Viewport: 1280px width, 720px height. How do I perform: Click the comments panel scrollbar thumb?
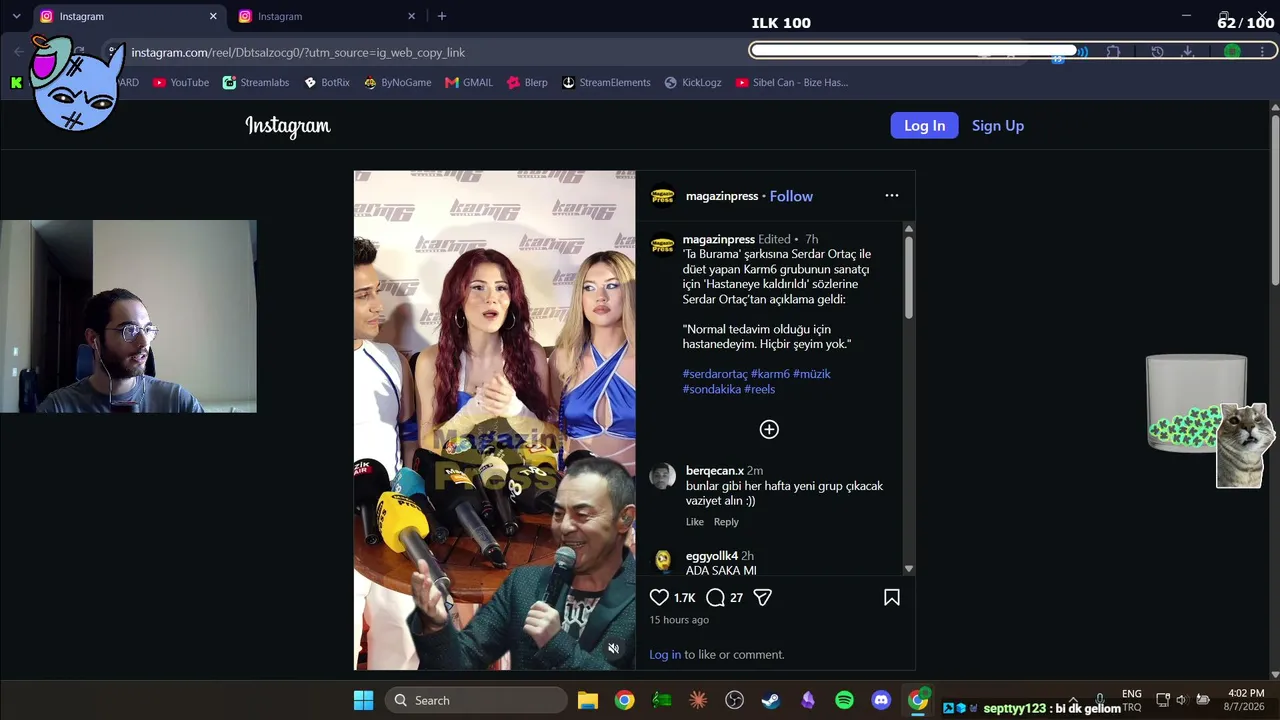909,278
